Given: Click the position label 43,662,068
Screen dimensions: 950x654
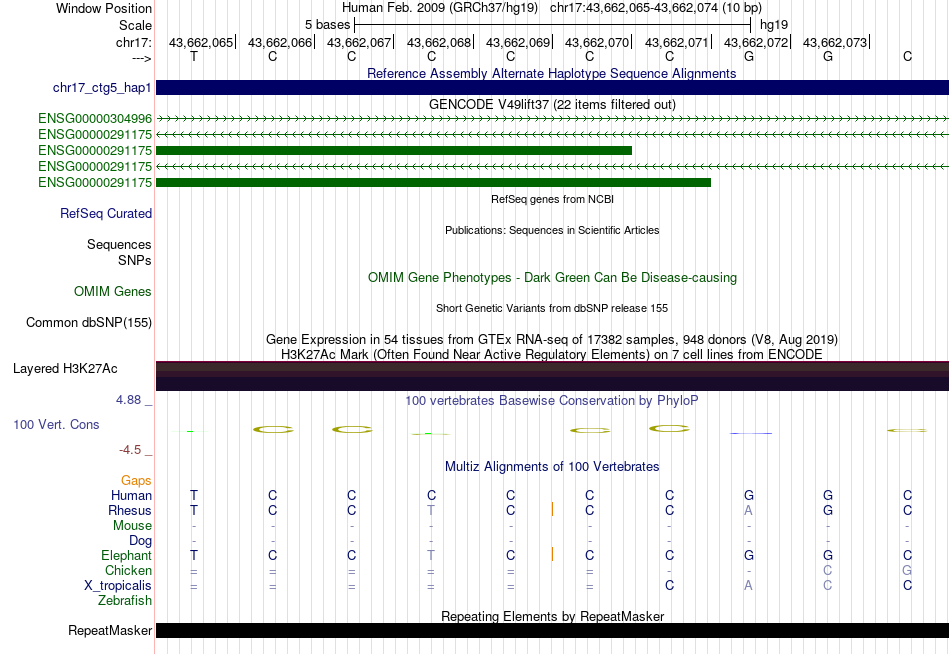Looking at the screenshot, I should coord(439,42).
